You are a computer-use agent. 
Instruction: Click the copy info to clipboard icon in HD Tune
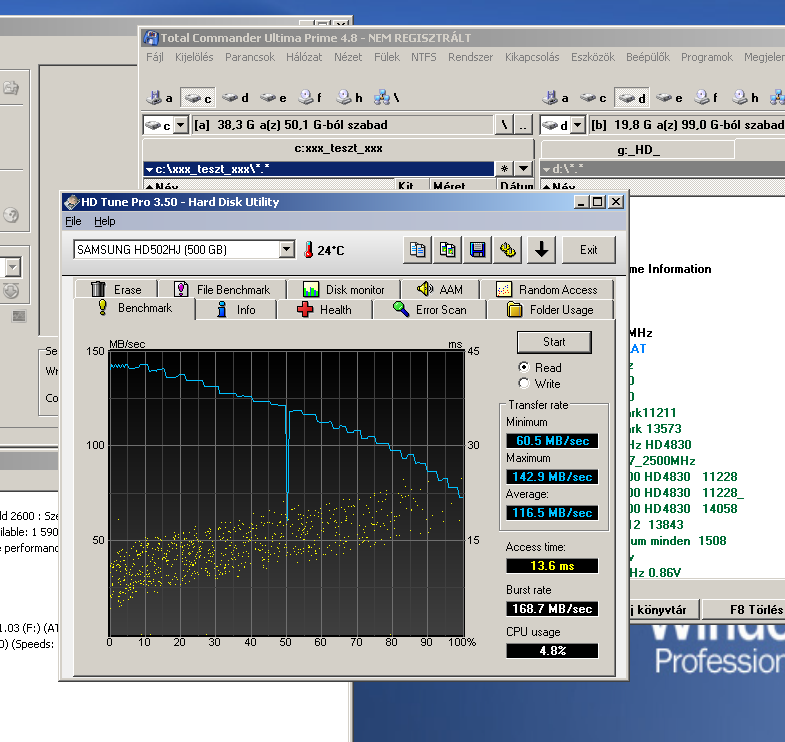pos(418,249)
